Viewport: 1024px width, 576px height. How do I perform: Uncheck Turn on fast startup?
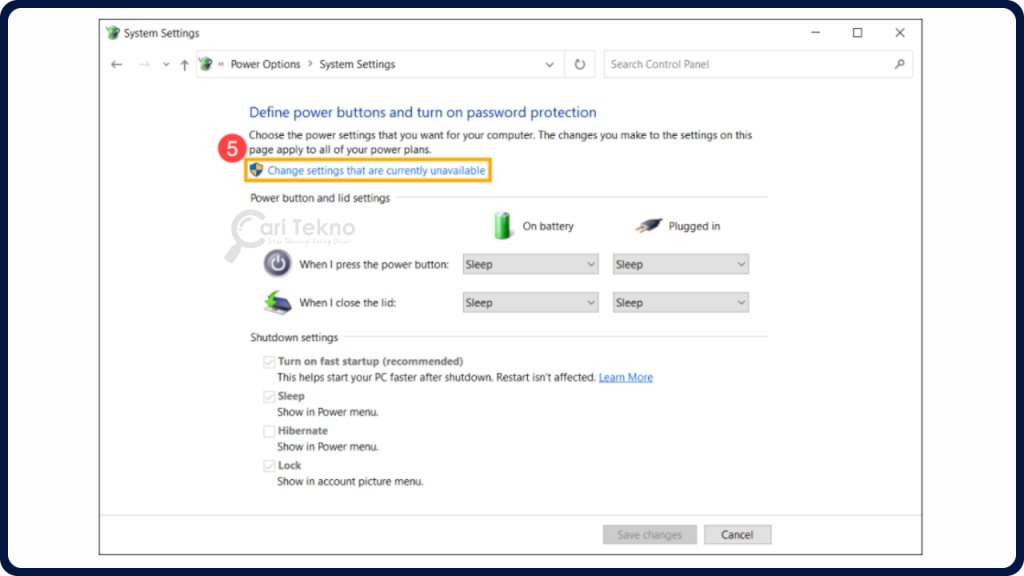click(268, 361)
